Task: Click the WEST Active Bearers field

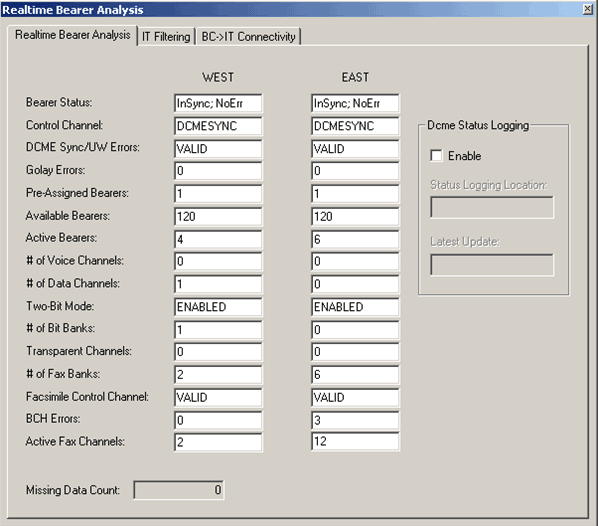Action: tap(218, 240)
